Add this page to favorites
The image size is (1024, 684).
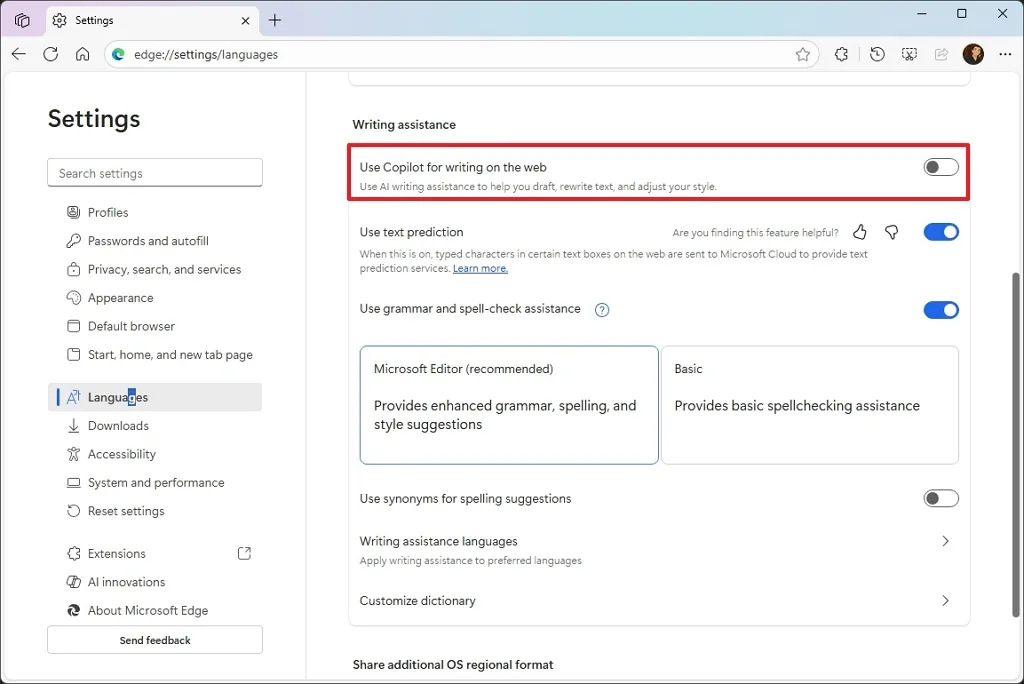pyautogui.click(x=802, y=54)
